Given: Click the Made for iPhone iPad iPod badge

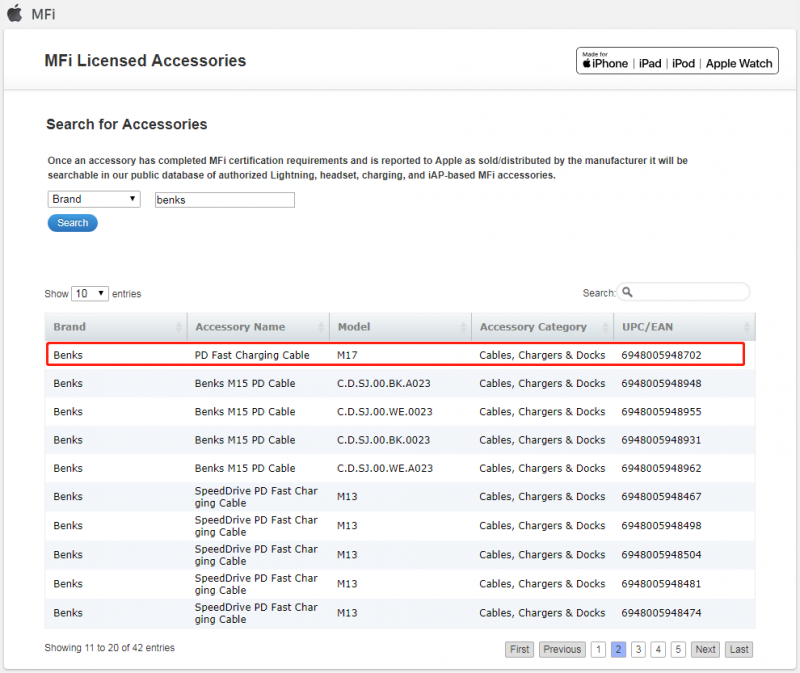Looking at the screenshot, I should click(678, 61).
